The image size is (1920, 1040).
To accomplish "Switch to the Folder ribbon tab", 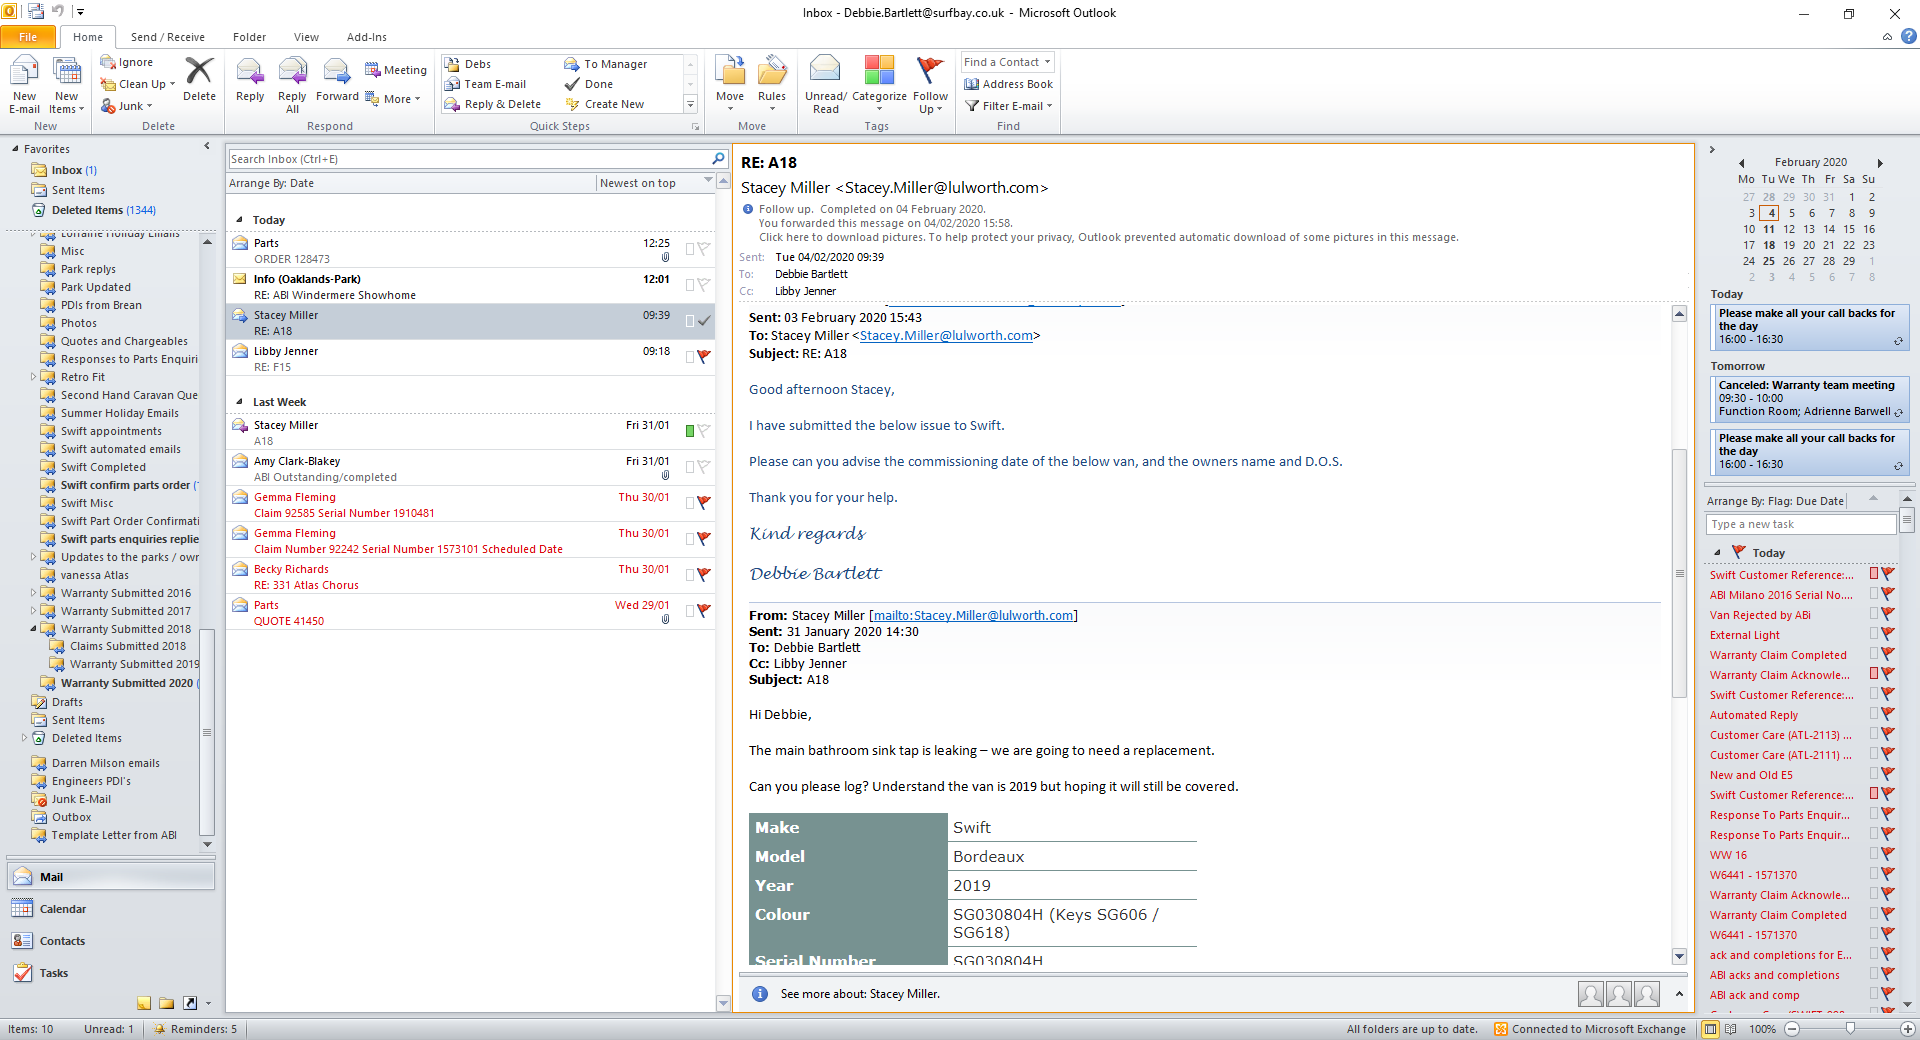I will click(x=249, y=37).
